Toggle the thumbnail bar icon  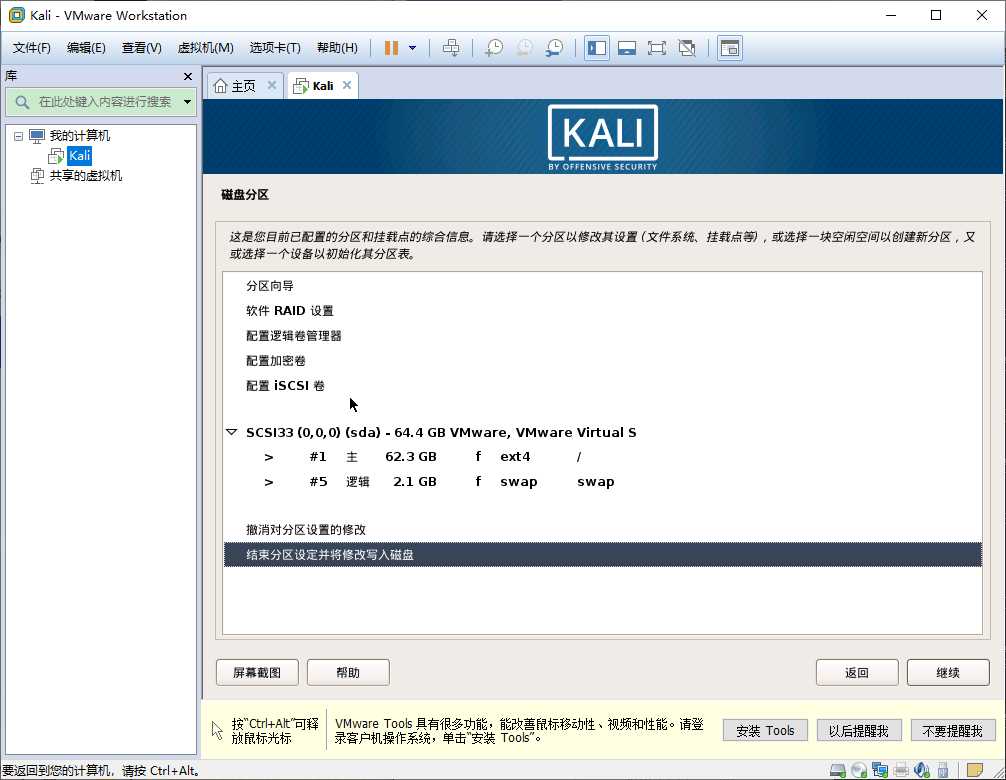click(627, 48)
